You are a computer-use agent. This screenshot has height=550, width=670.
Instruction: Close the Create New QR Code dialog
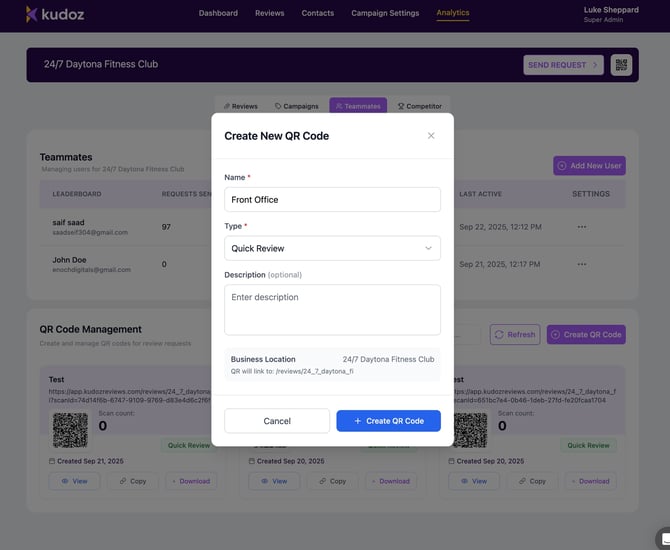[x=431, y=136]
